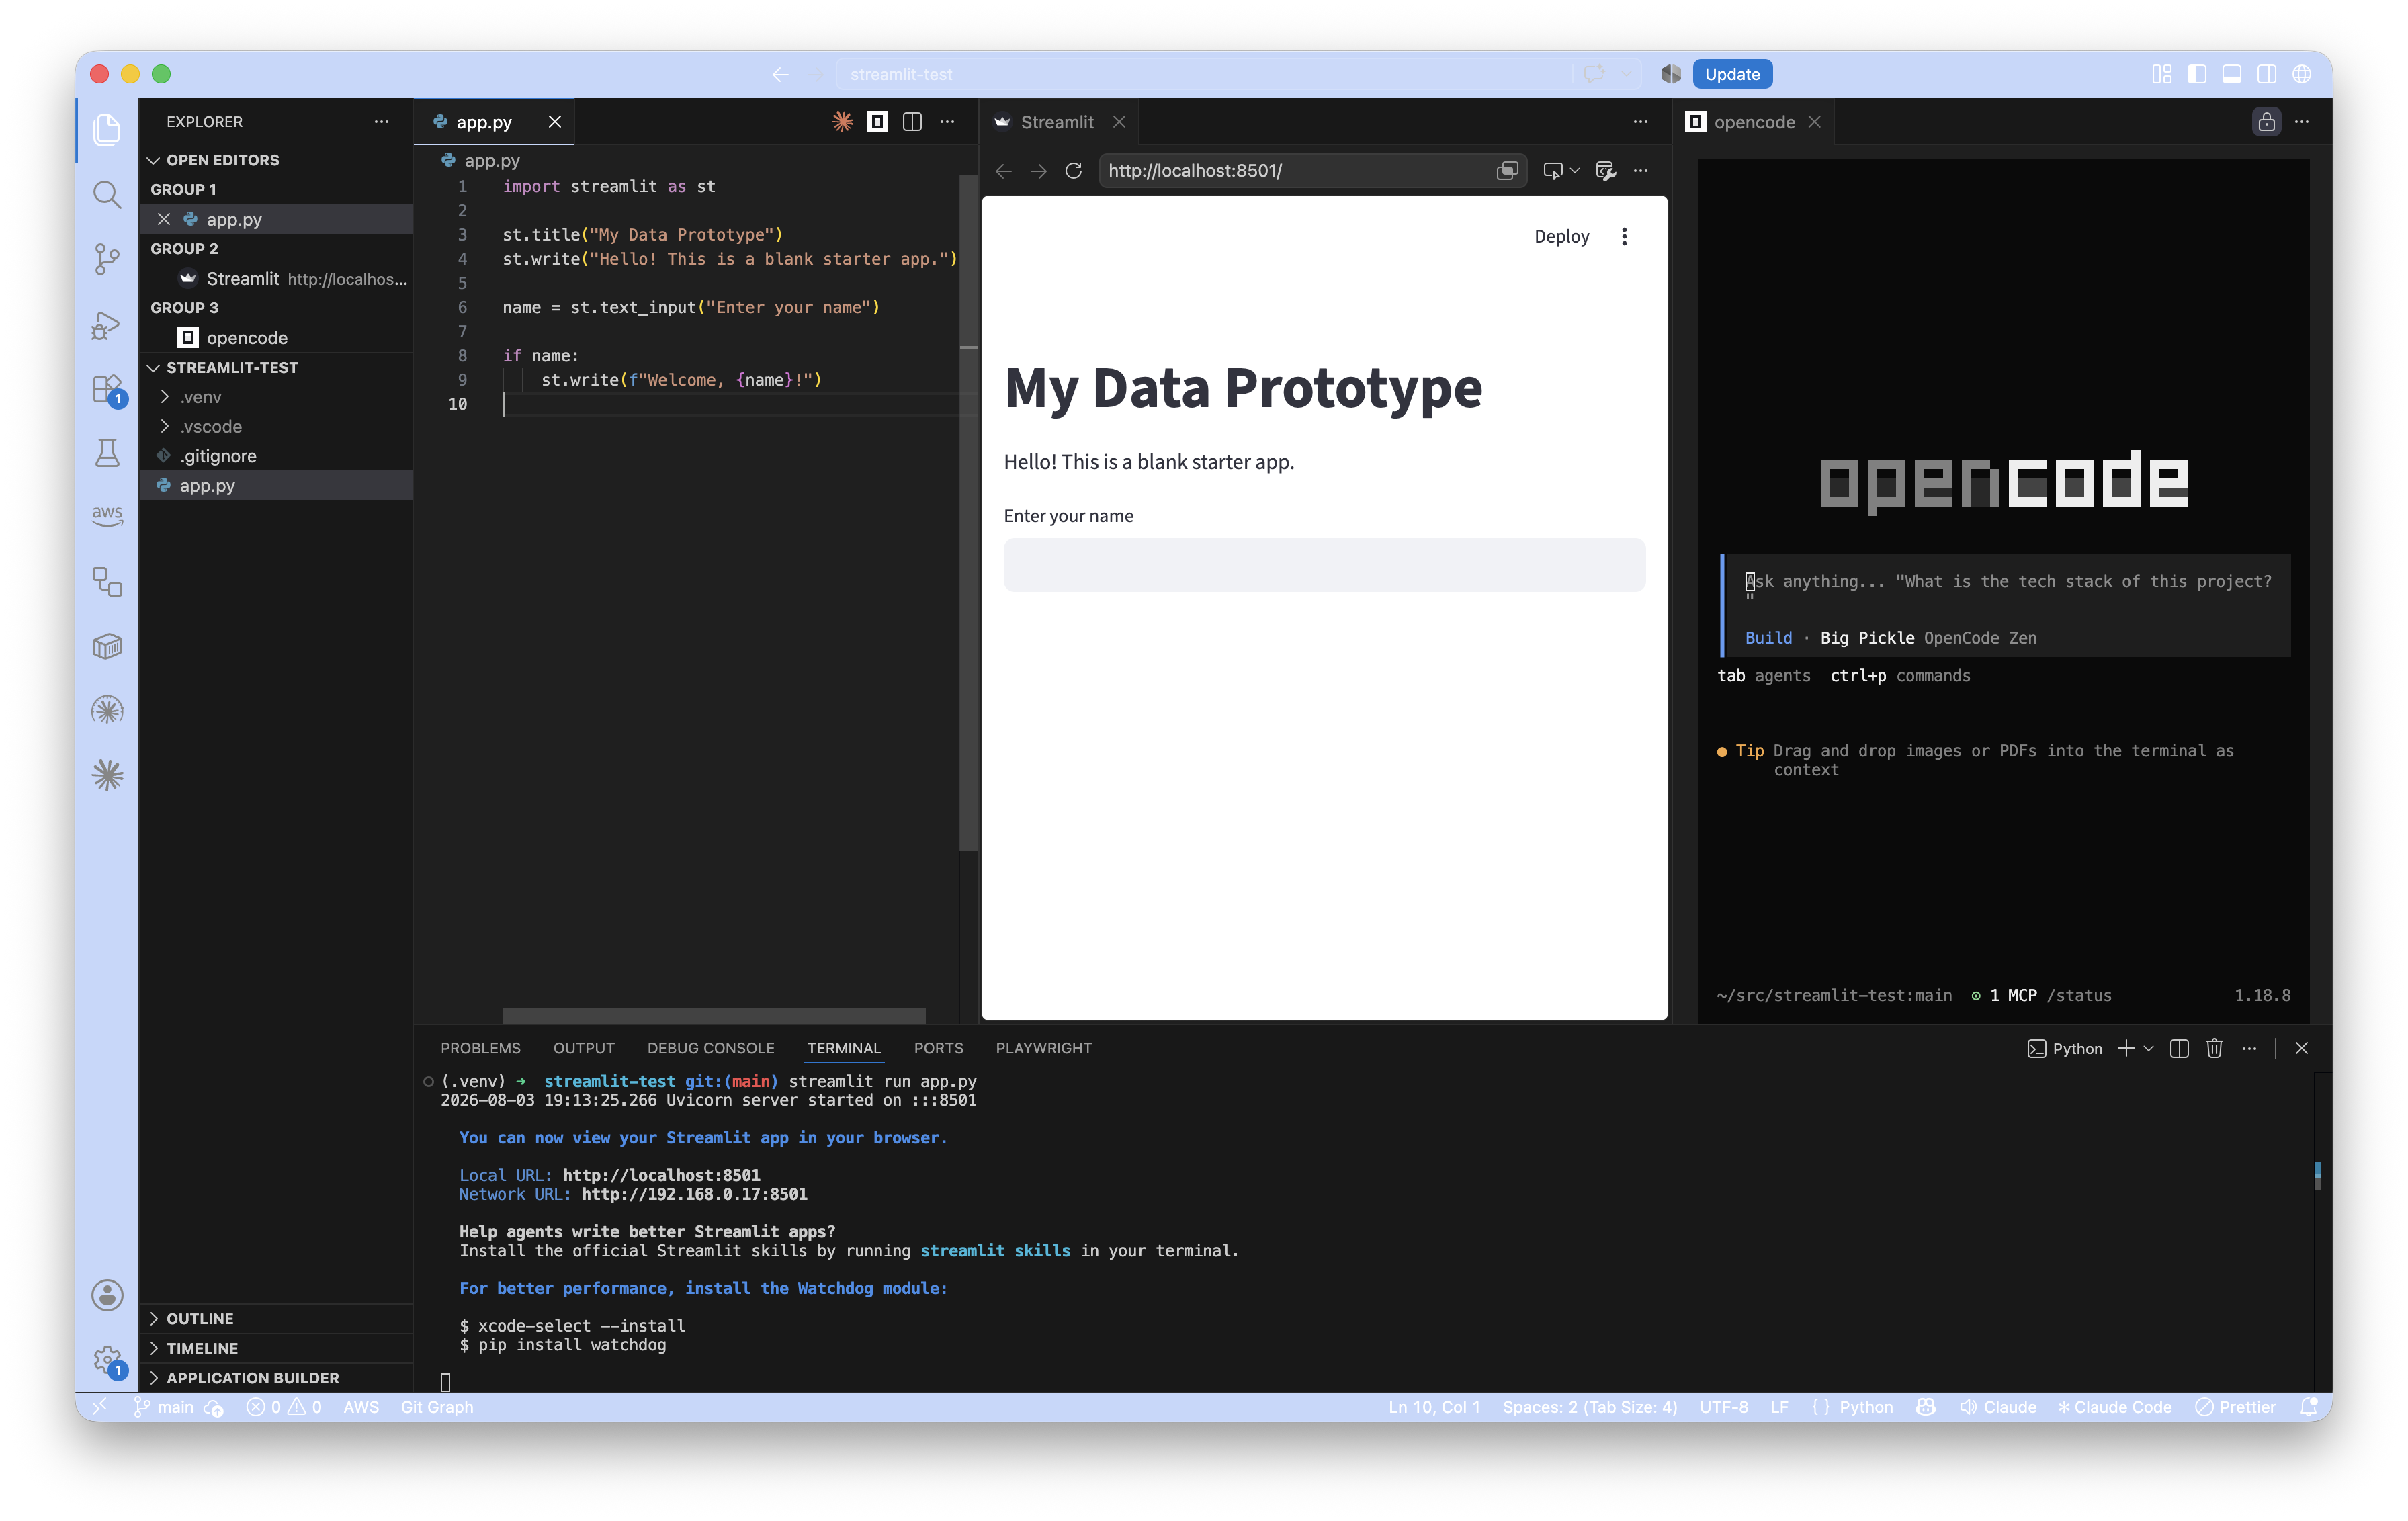This screenshot has width=2408, height=1521.
Task: Click the Claude Code status bar item
Action: pyautogui.click(x=2114, y=1407)
